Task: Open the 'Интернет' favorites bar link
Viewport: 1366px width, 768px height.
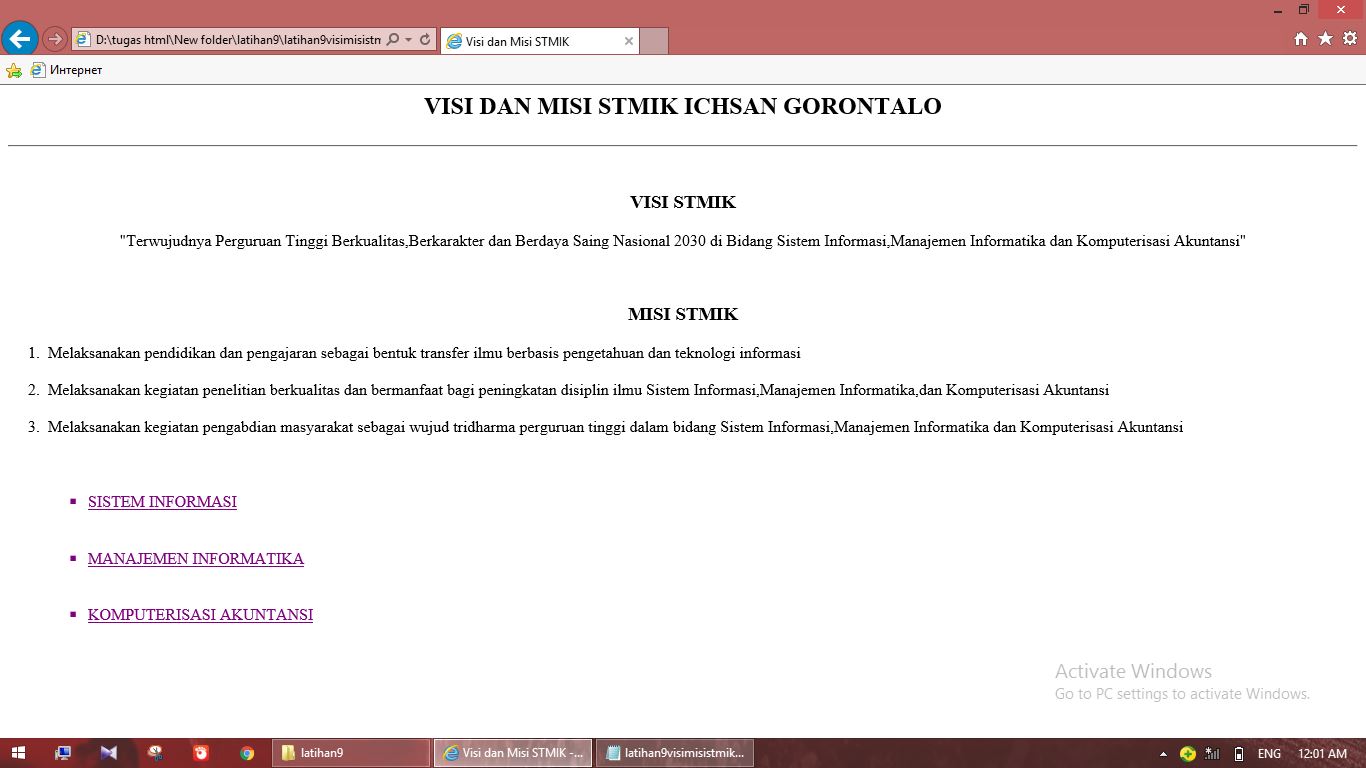Action: pyautogui.click(x=67, y=70)
